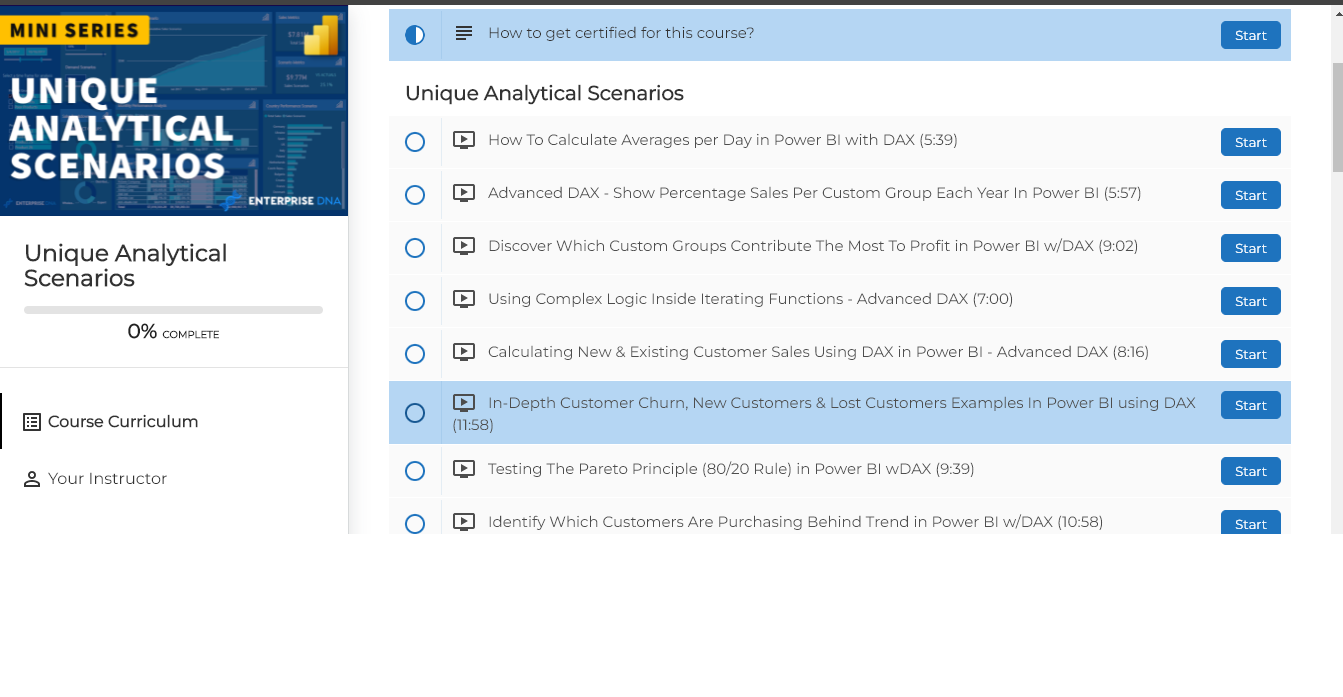
Task: Mark Percentage Sales Per Custom Group circle
Action: pyautogui.click(x=415, y=195)
